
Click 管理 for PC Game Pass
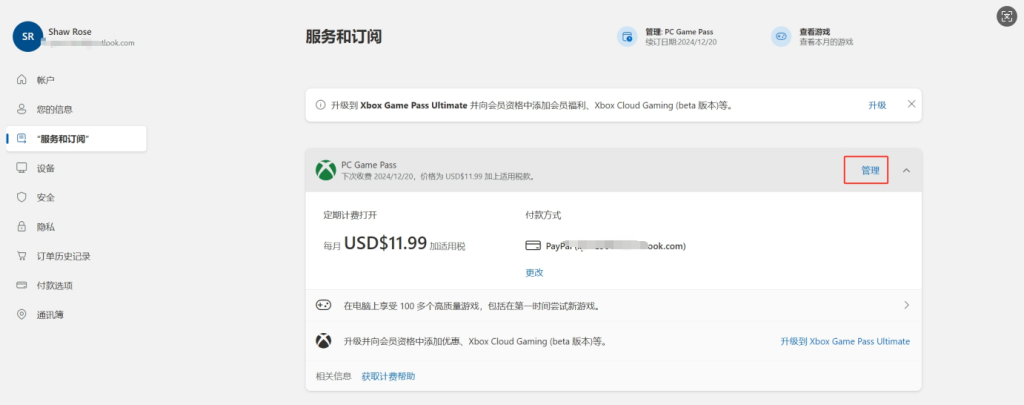tap(870, 170)
